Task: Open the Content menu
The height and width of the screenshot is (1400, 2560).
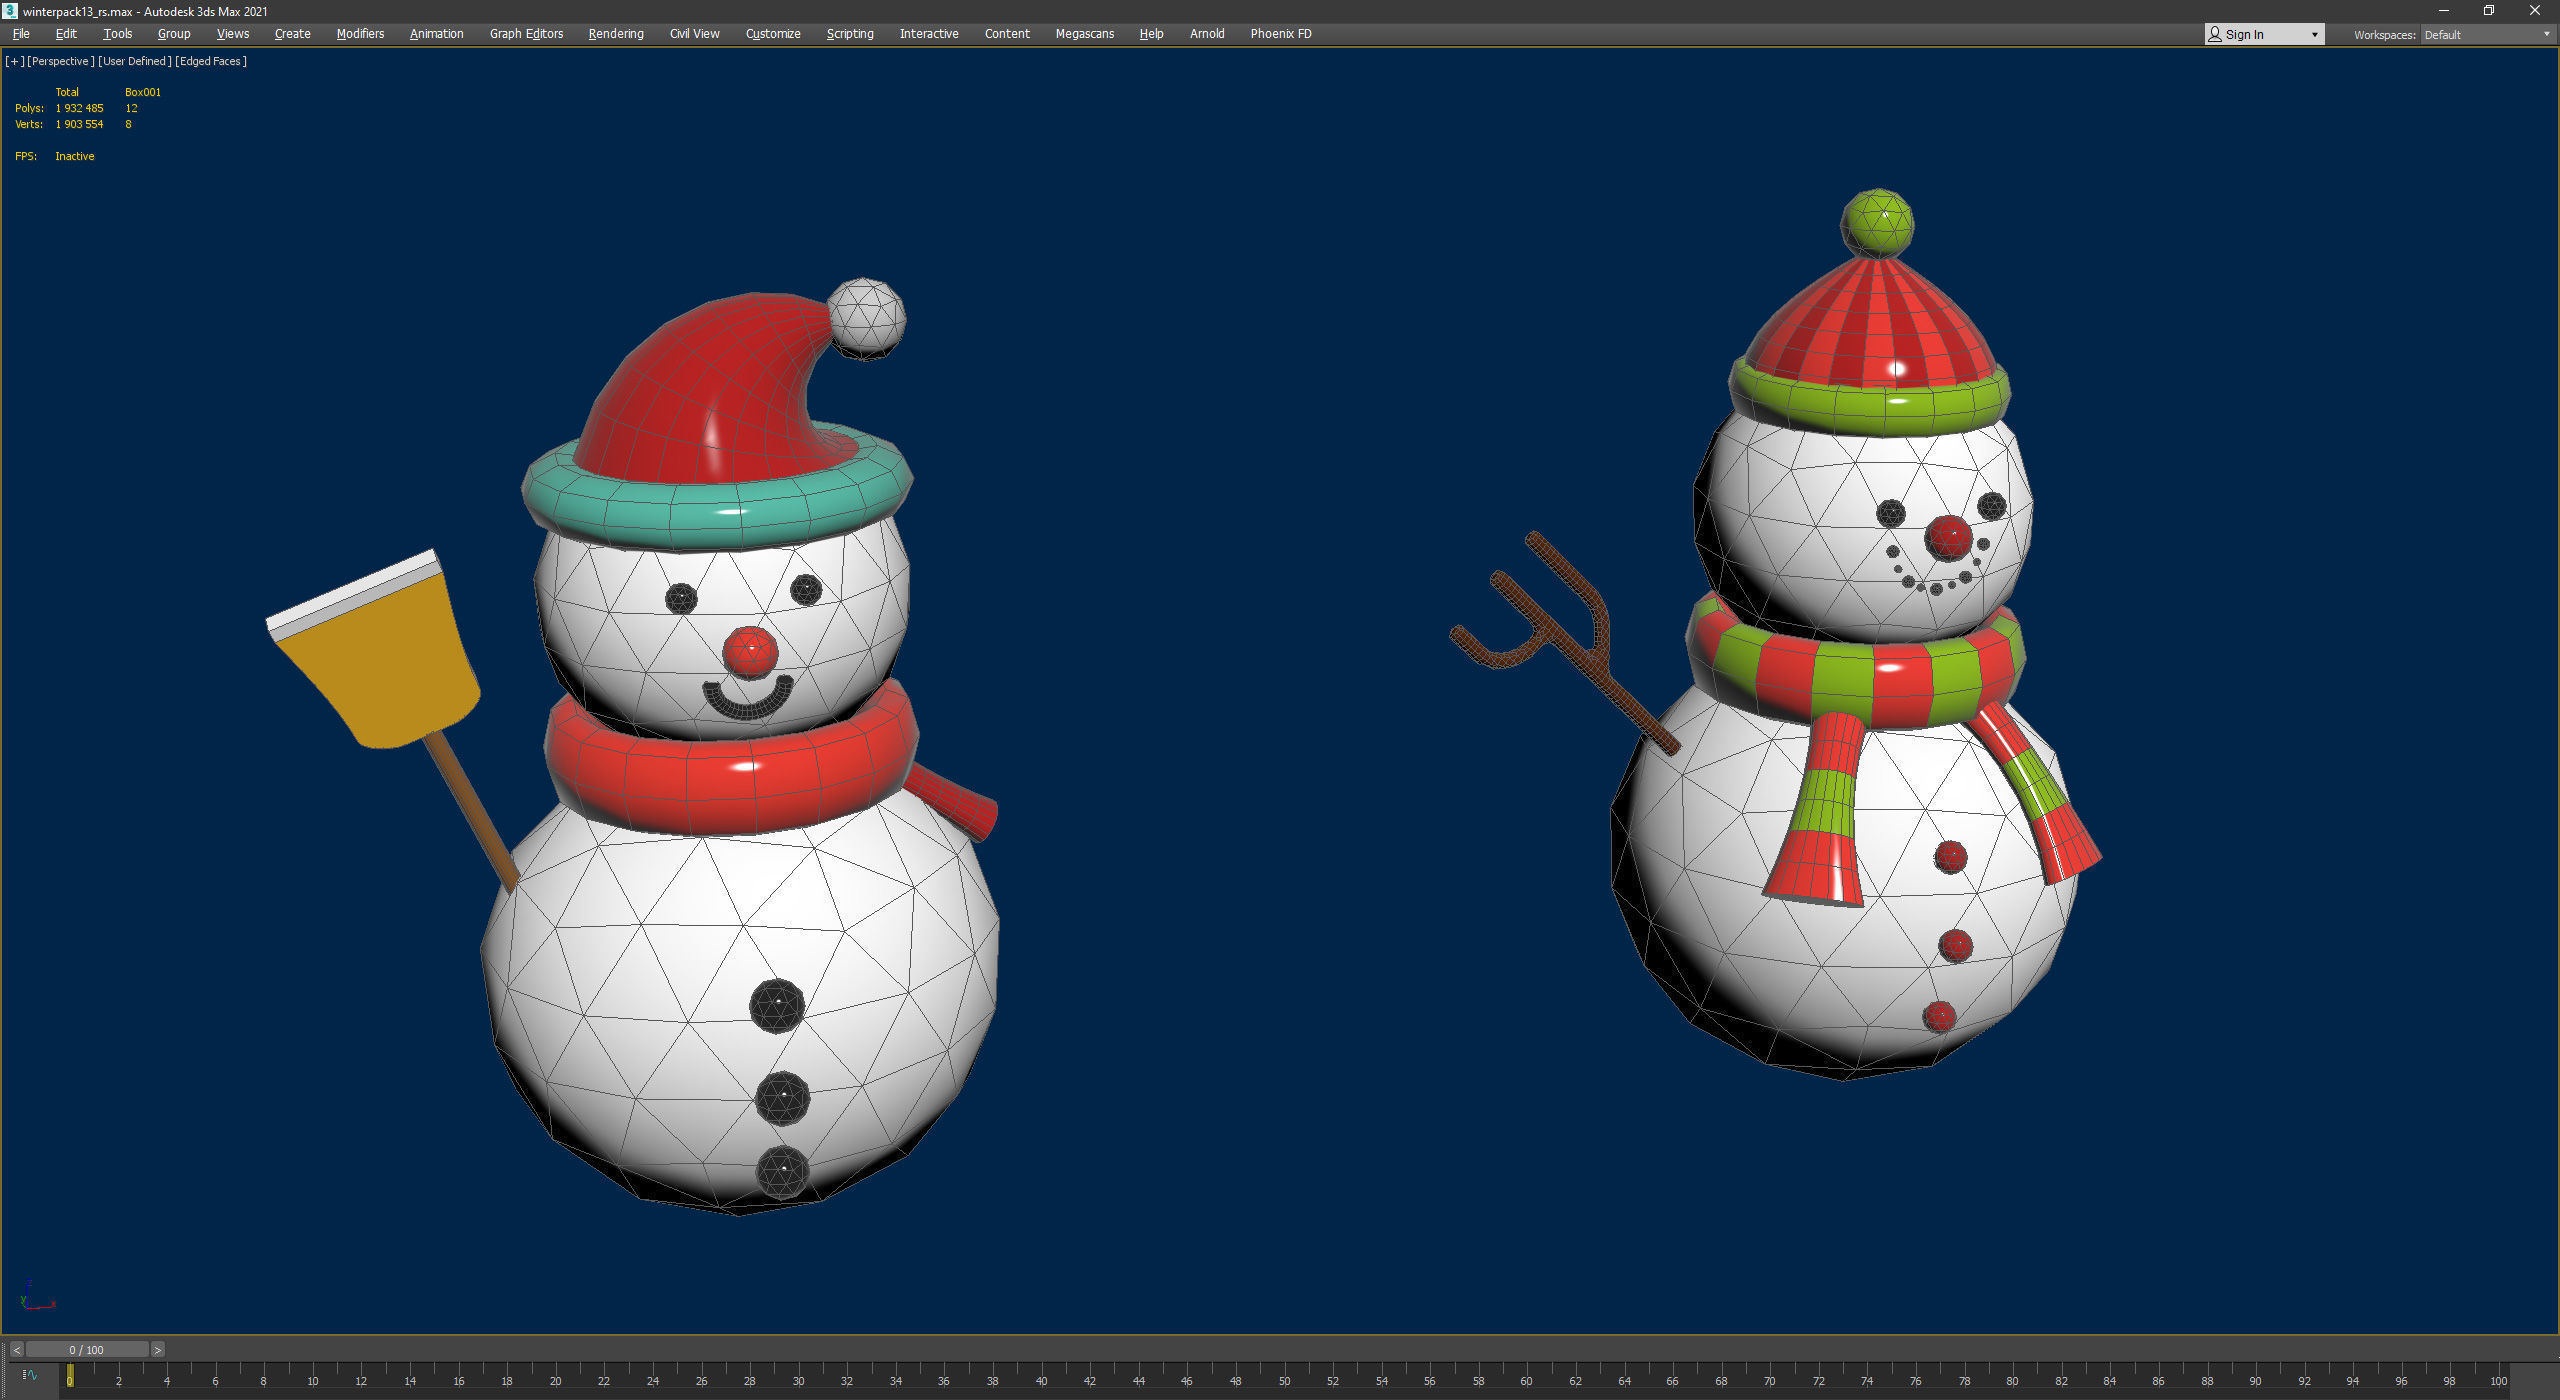Action: 1007,34
